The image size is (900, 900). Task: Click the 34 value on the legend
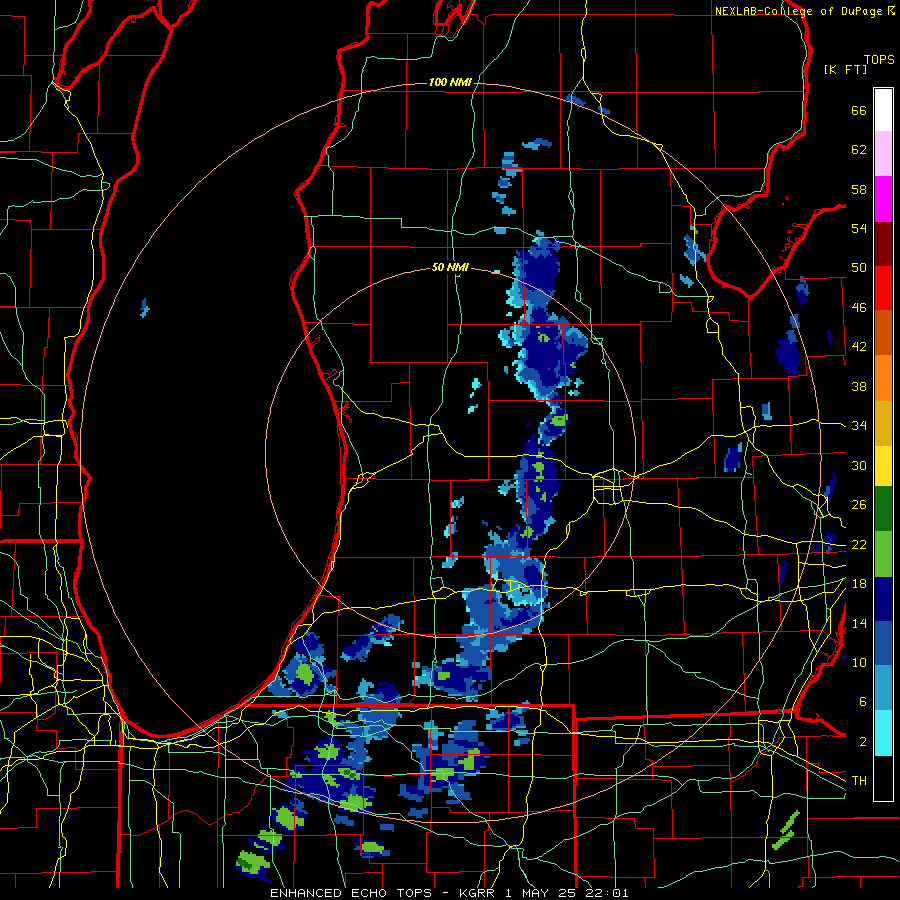click(x=859, y=426)
